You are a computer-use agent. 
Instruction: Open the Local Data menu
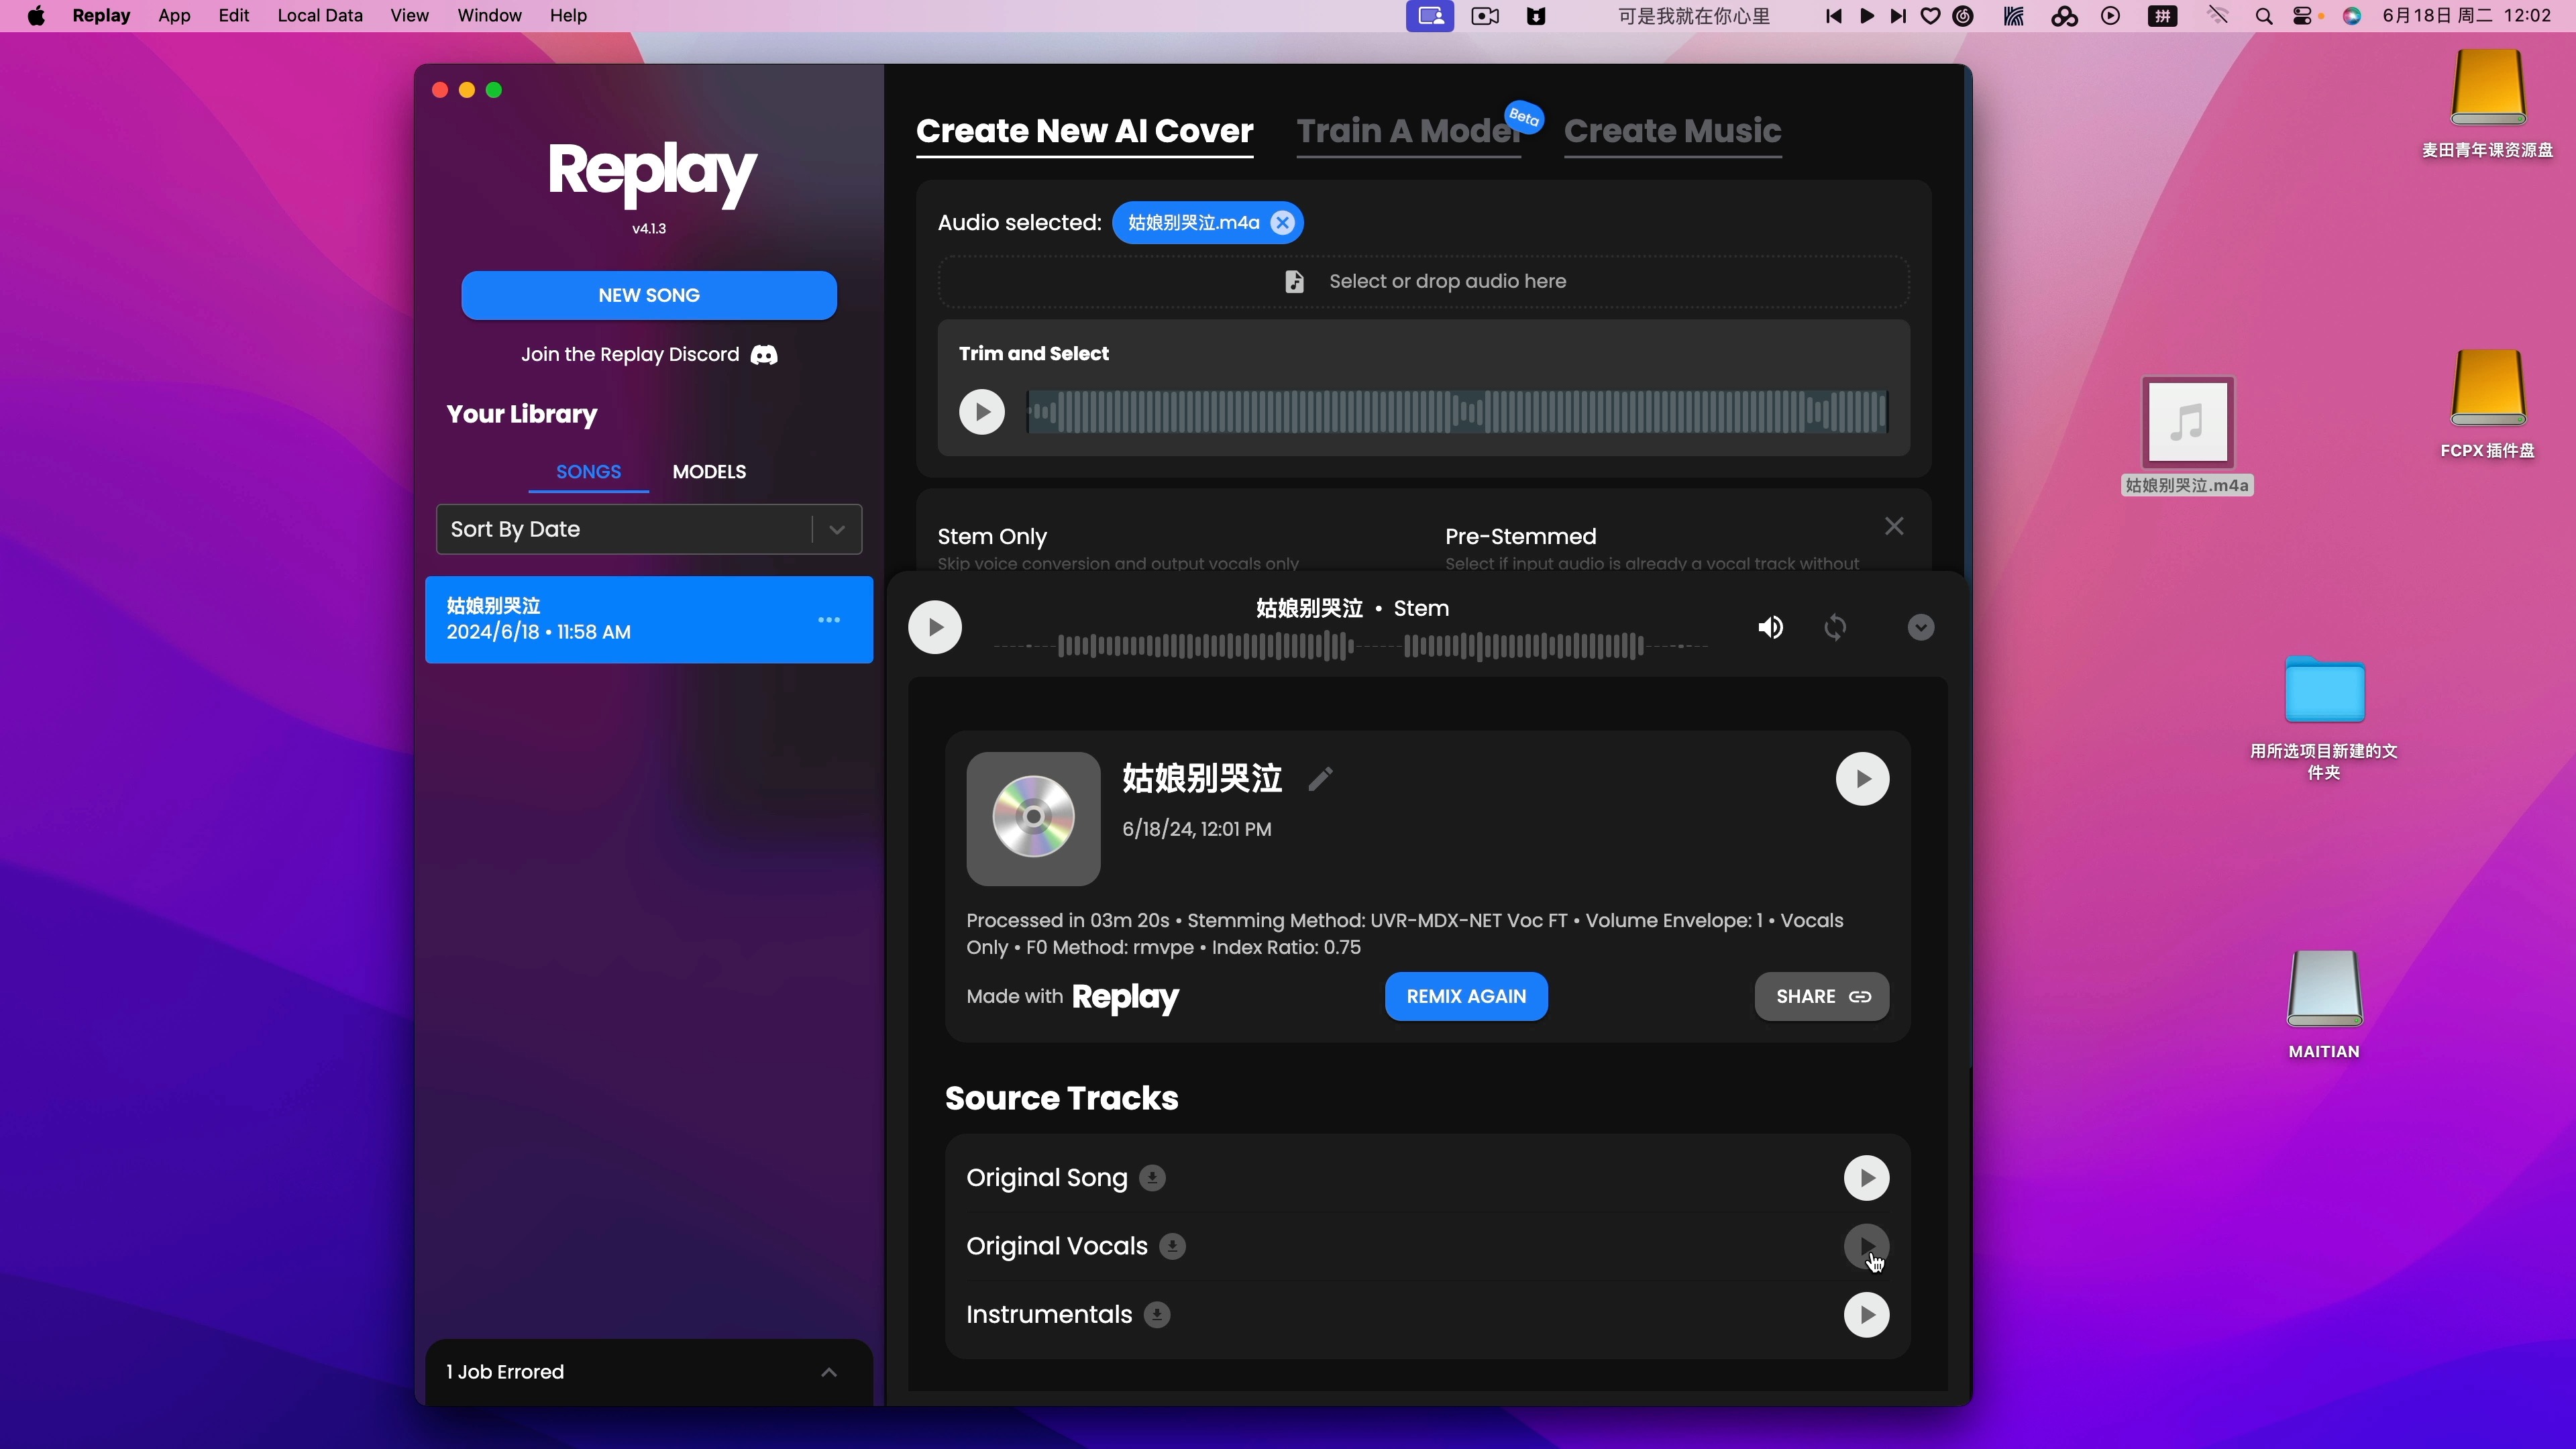(320, 16)
